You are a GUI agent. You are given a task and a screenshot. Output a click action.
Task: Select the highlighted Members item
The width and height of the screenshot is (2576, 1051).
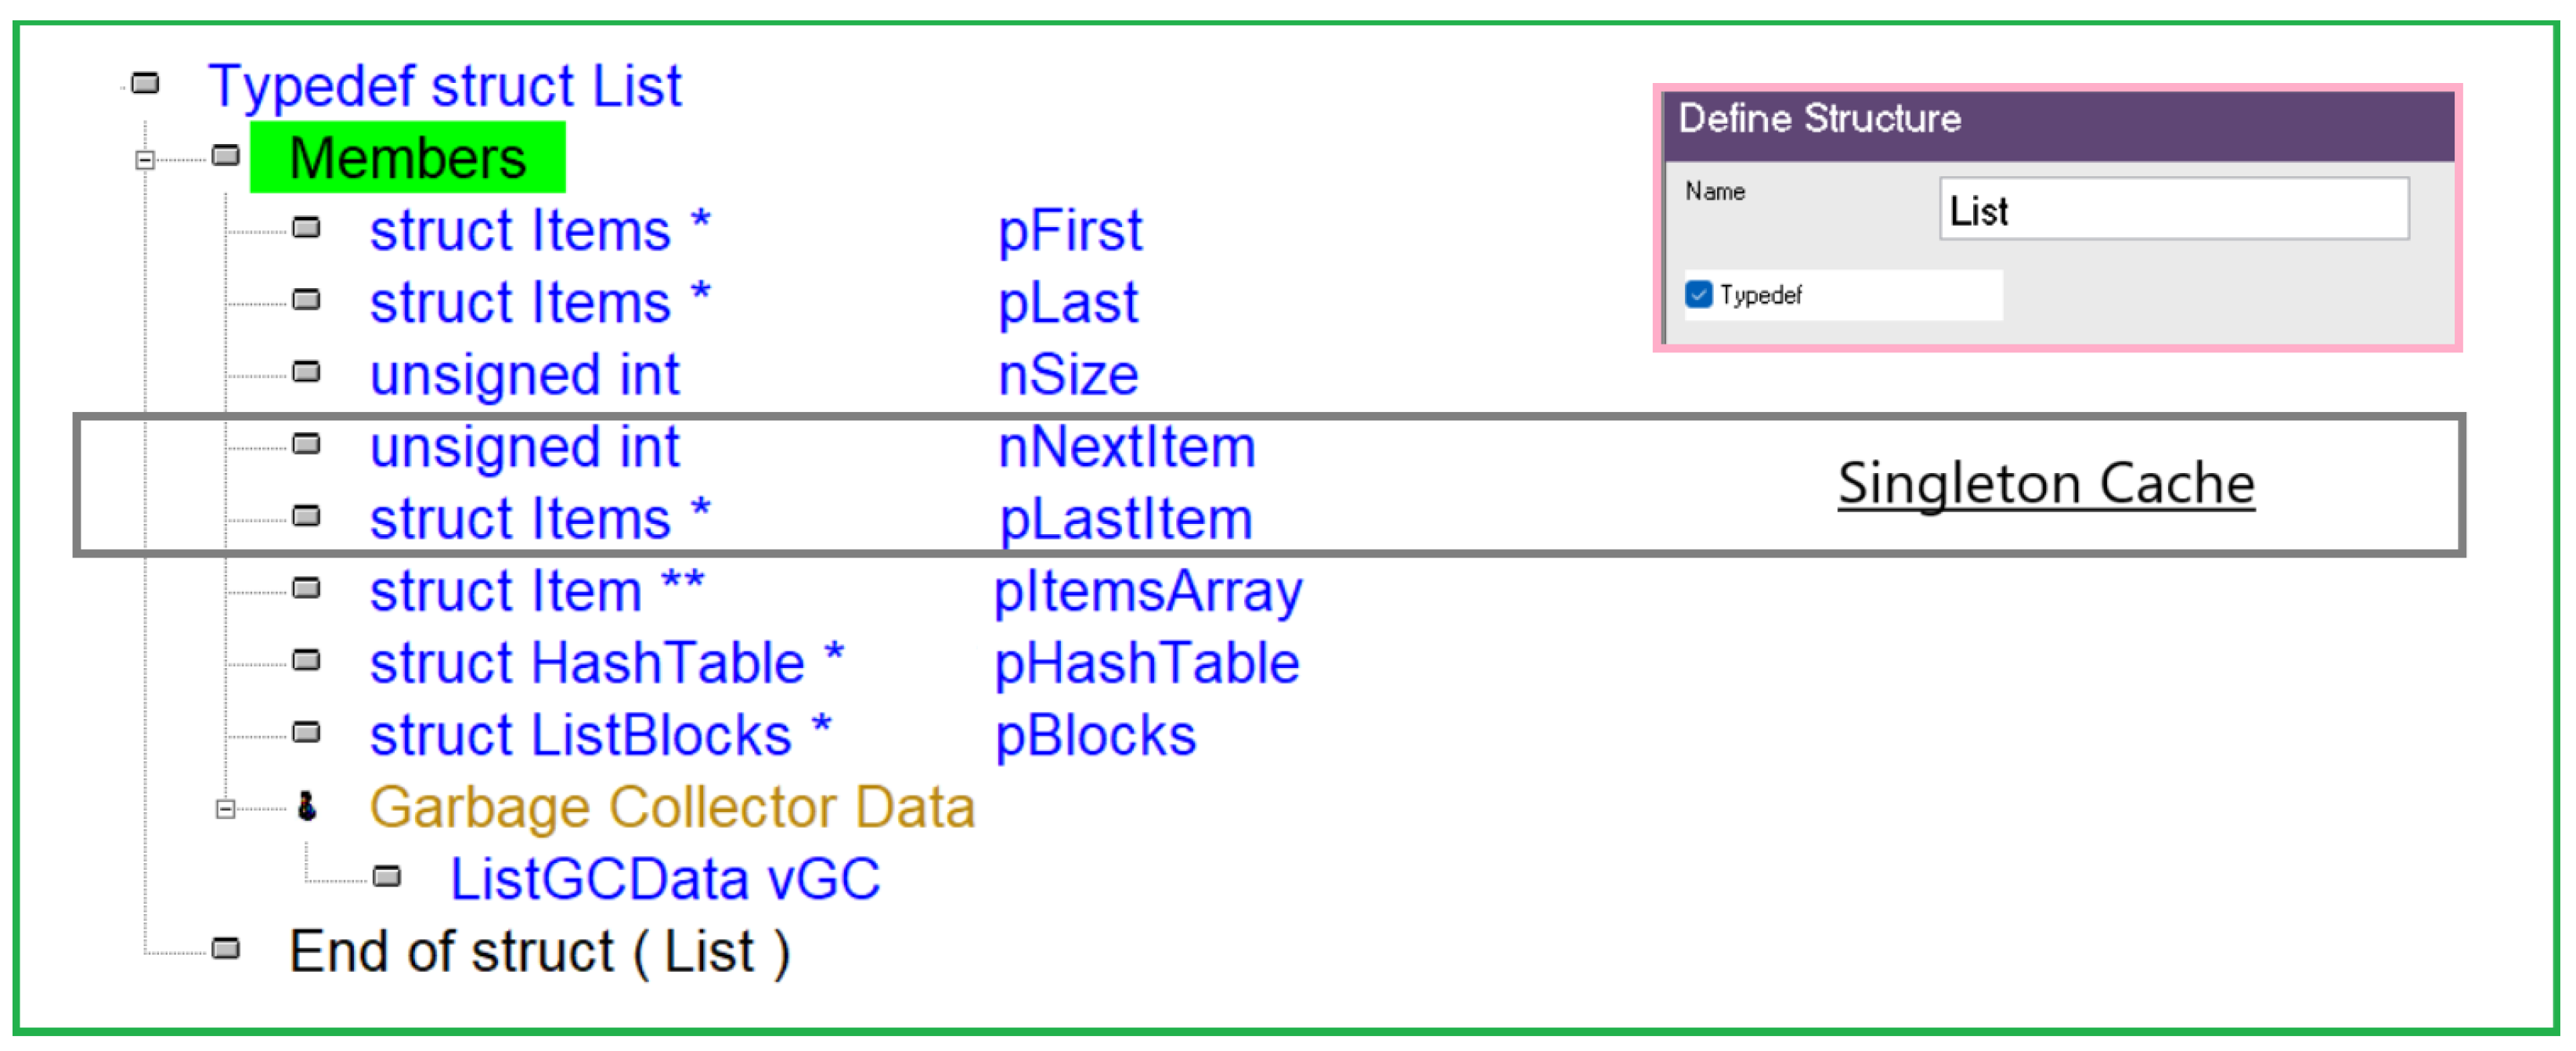pyautogui.click(x=408, y=158)
